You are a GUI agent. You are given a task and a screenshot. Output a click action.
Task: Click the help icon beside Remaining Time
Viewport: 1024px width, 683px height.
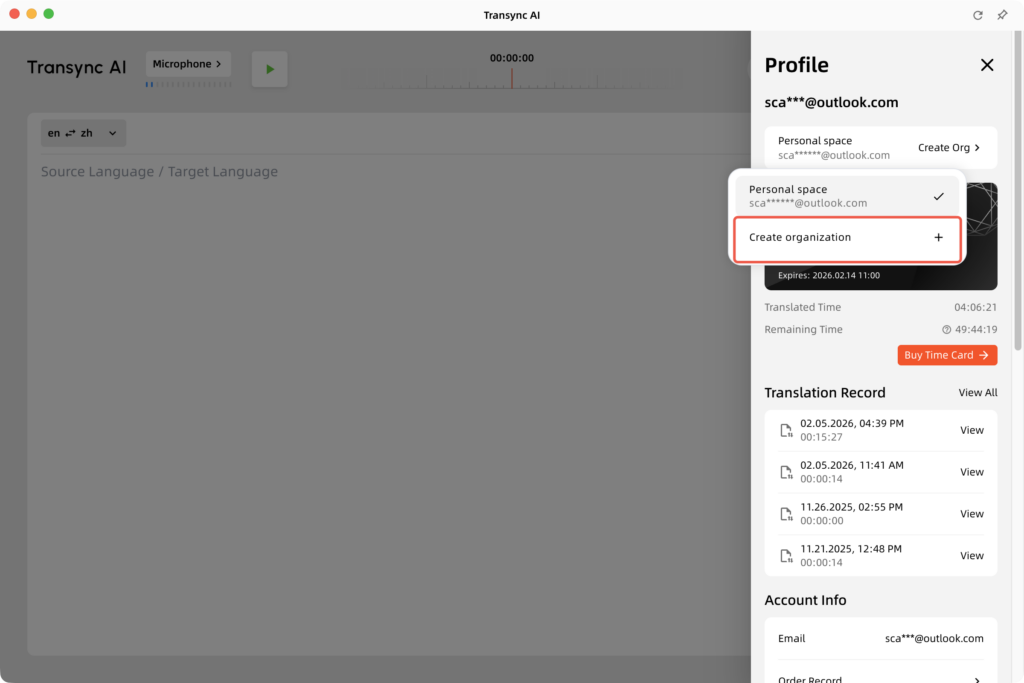[946, 330]
